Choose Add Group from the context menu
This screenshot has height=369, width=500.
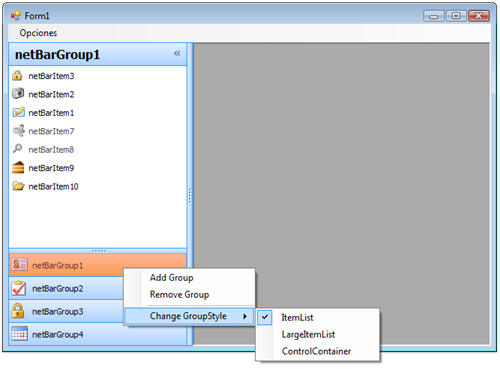[x=172, y=277]
